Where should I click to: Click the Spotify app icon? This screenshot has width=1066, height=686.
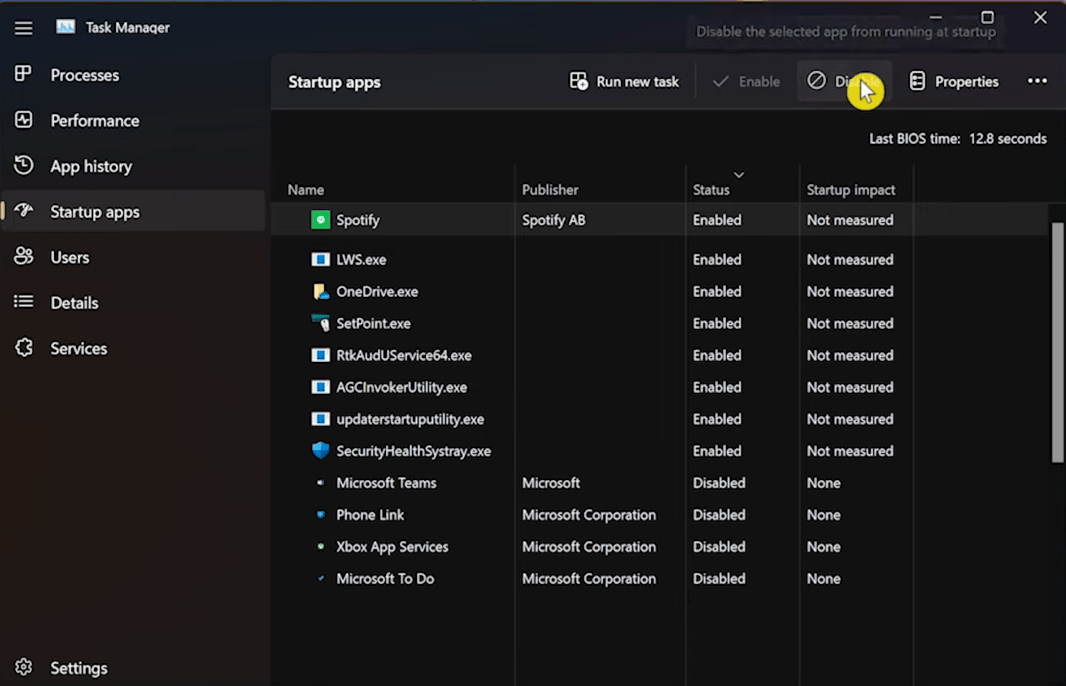pyautogui.click(x=320, y=220)
